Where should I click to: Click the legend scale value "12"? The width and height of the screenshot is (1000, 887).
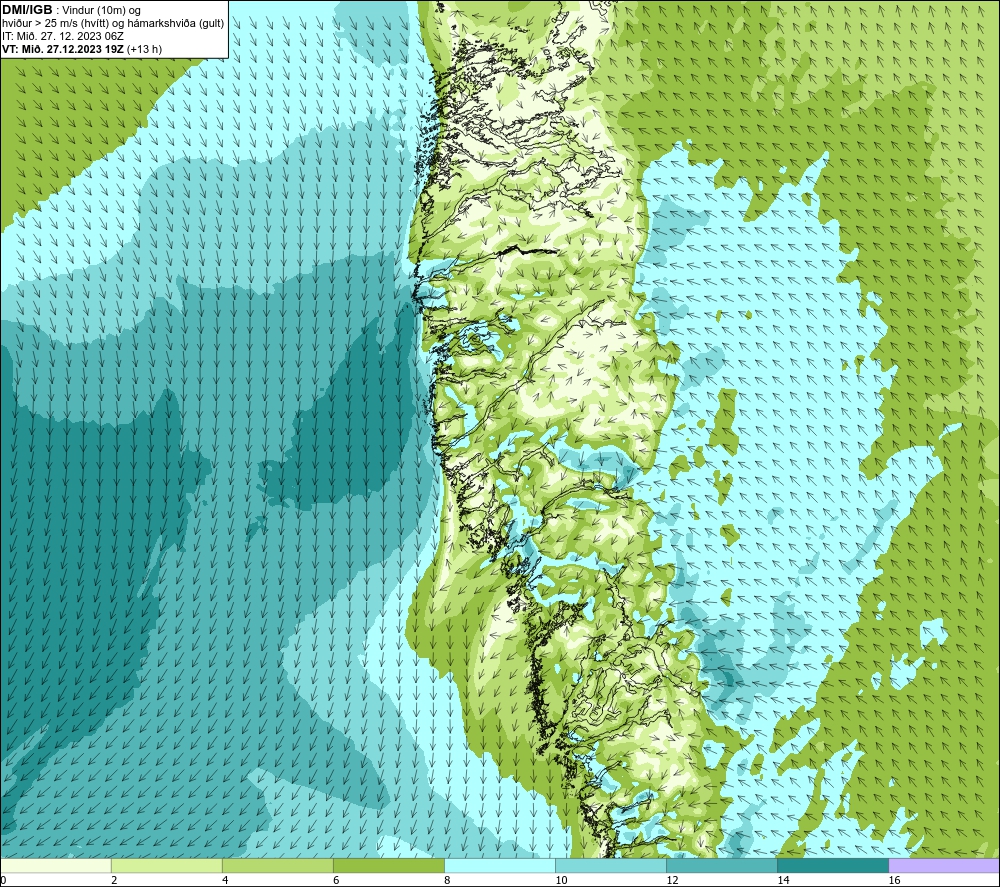pos(672,881)
